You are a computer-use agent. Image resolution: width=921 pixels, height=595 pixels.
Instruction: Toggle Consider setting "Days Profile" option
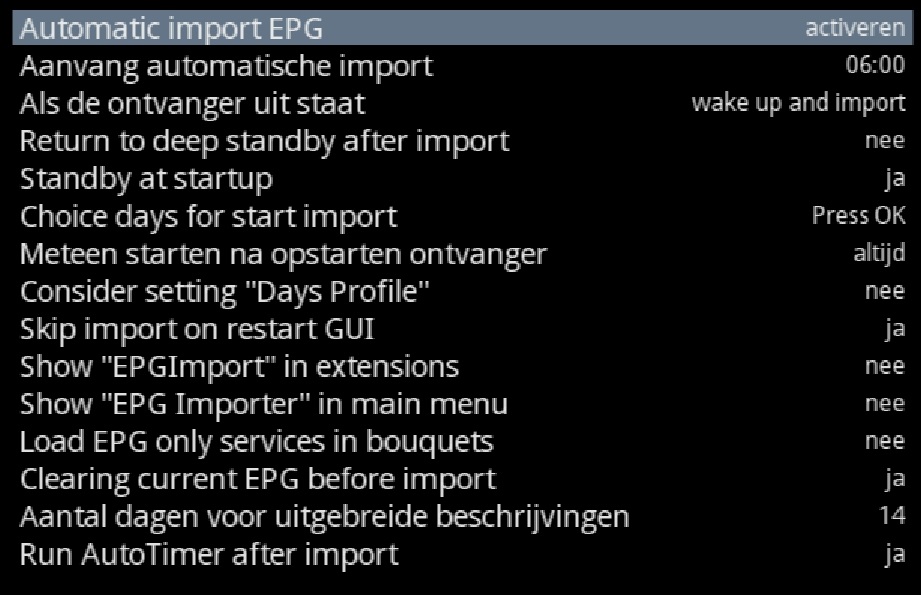(x=884, y=291)
